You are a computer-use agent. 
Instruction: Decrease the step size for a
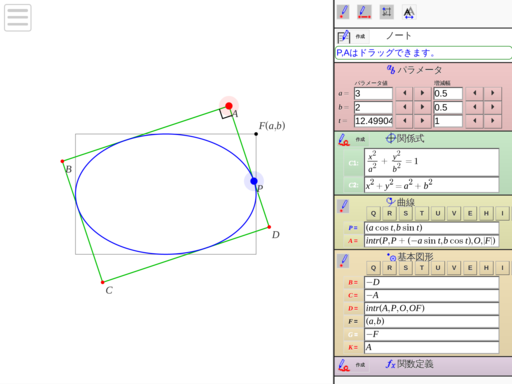(474, 93)
